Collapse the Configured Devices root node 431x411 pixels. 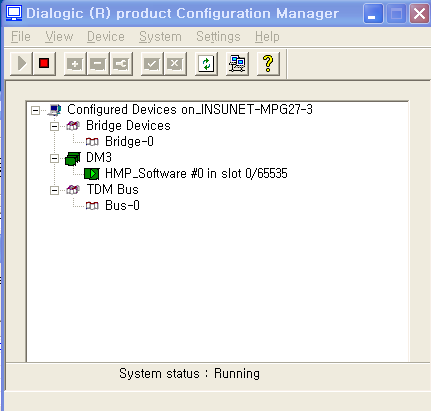tap(35, 110)
